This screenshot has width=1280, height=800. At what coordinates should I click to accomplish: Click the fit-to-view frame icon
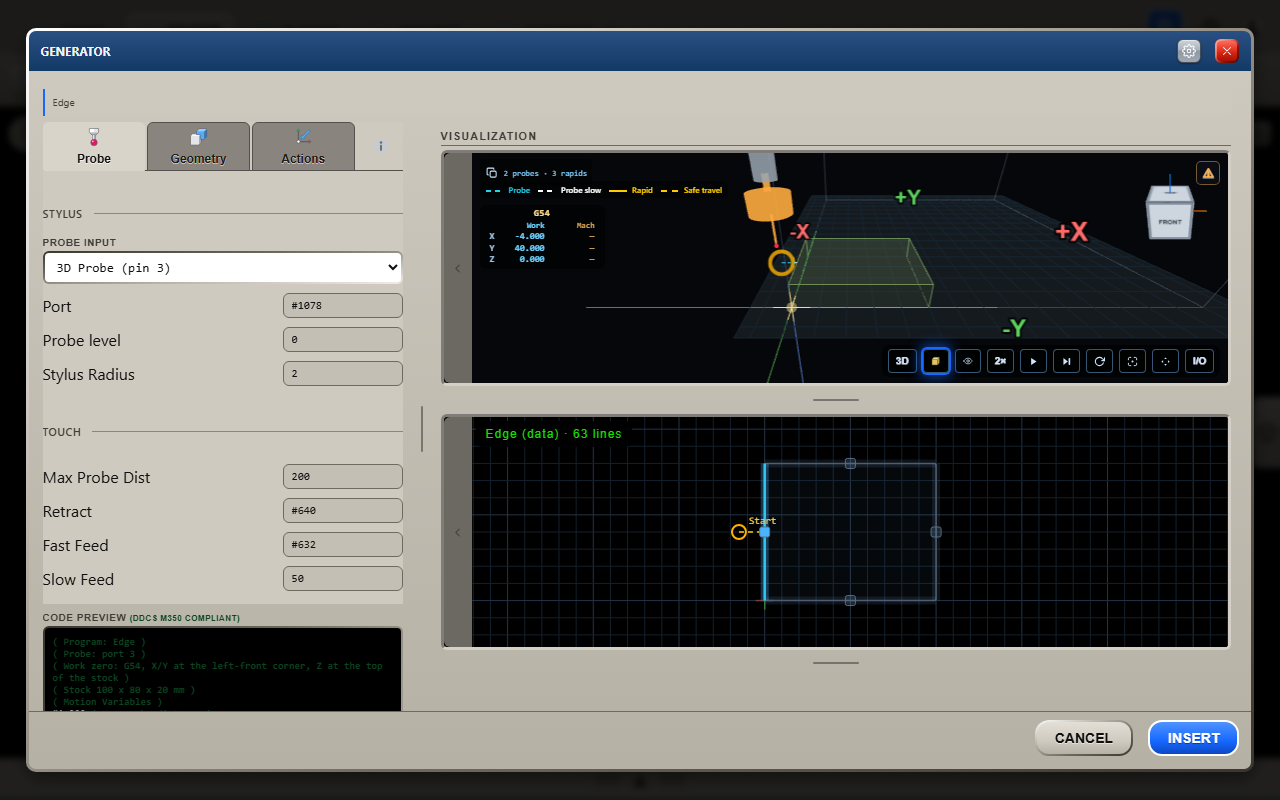point(1132,361)
